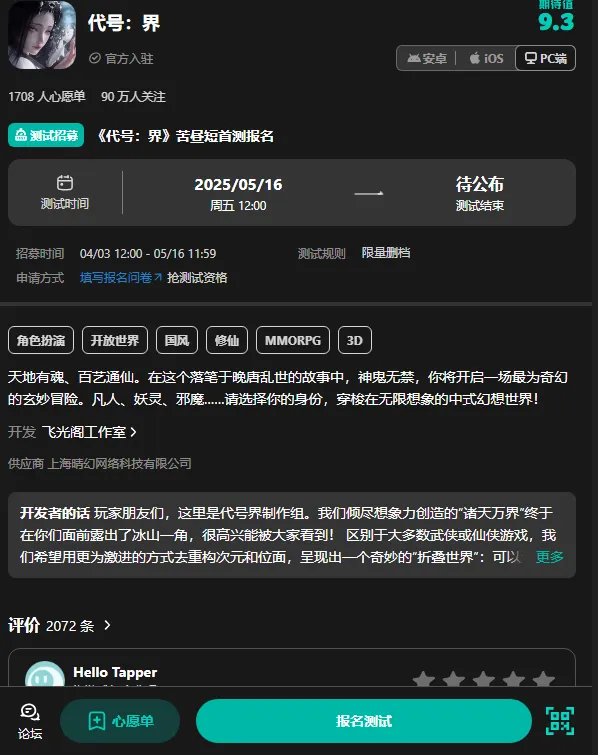The image size is (598, 755).
Task: Click the 报名测试 button
Action: click(x=364, y=721)
